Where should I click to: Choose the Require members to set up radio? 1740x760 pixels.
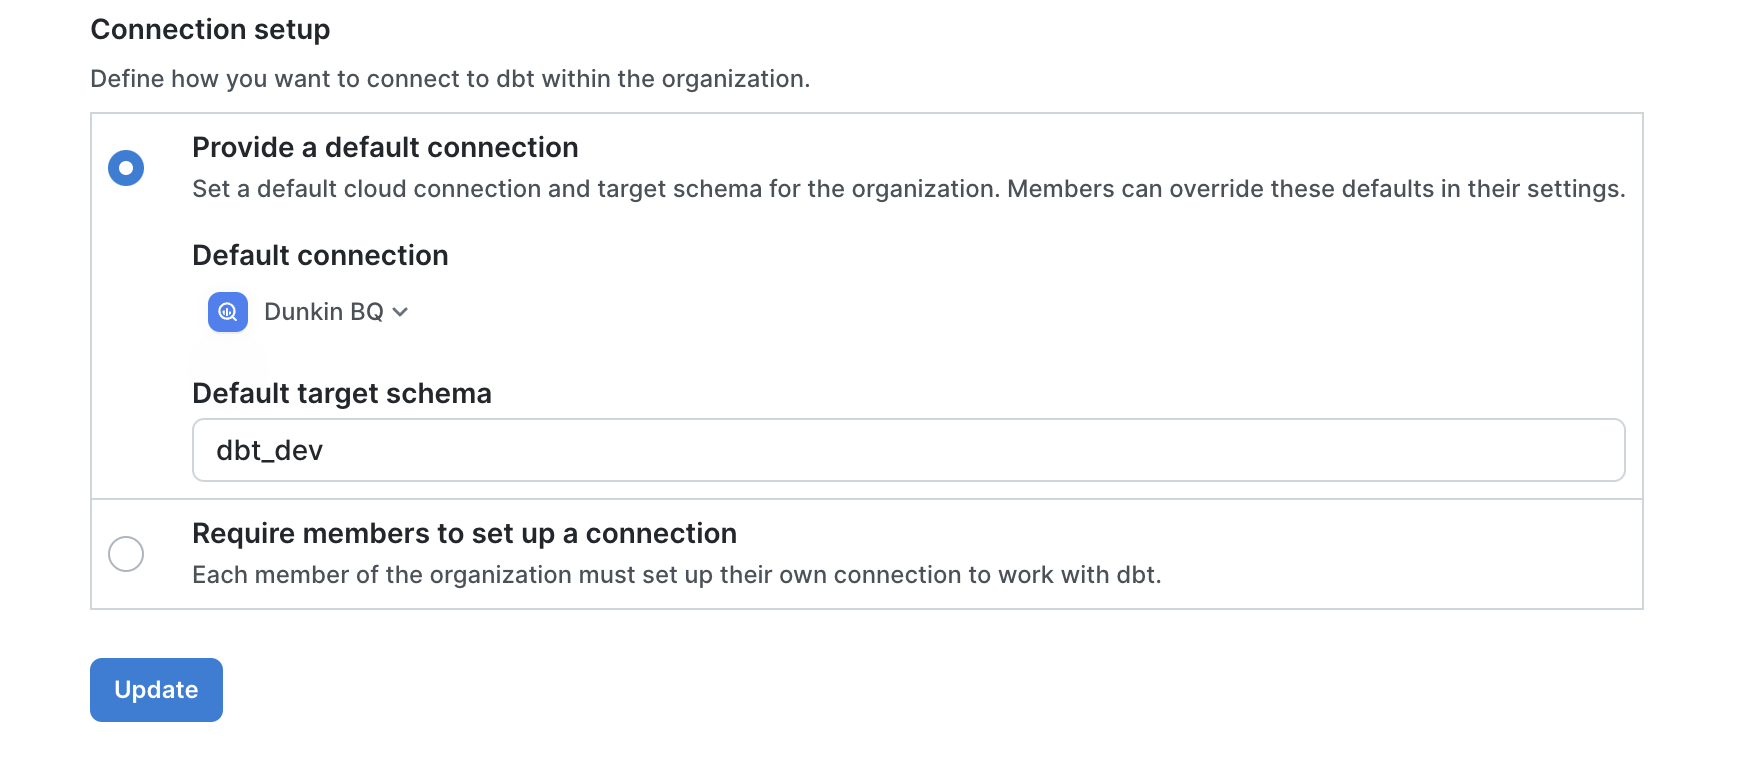pyautogui.click(x=126, y=554)
